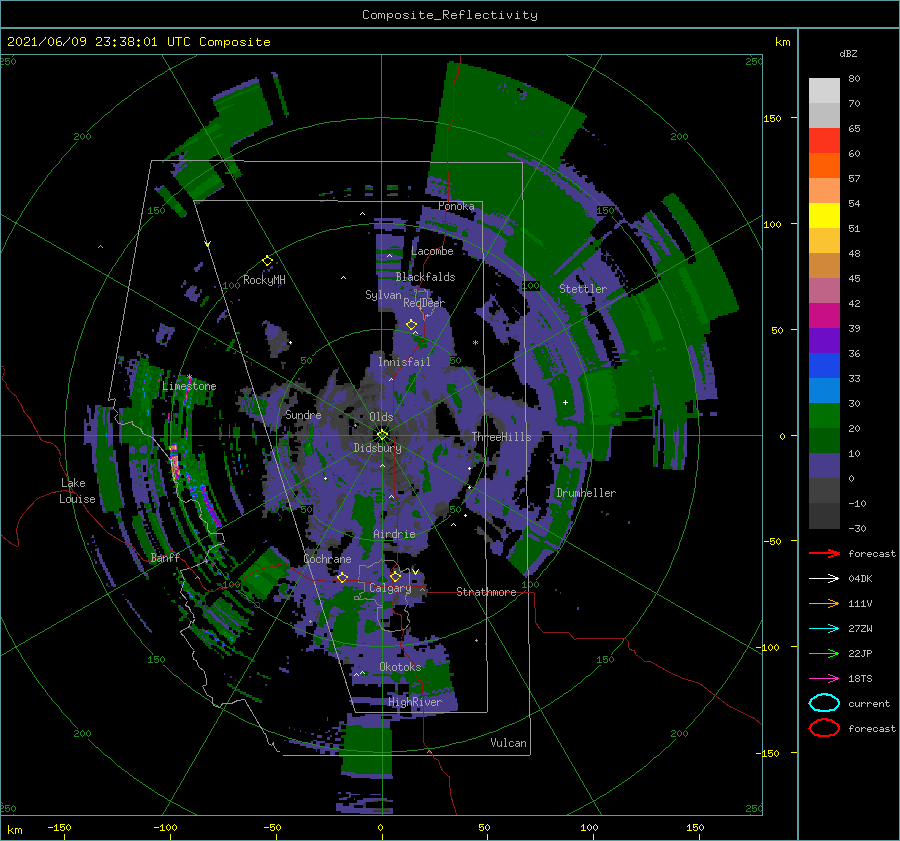This screenshot has height=841, width=900.
Task: Click the yellow radar center marker near Olds
Action: click(382, 435)
